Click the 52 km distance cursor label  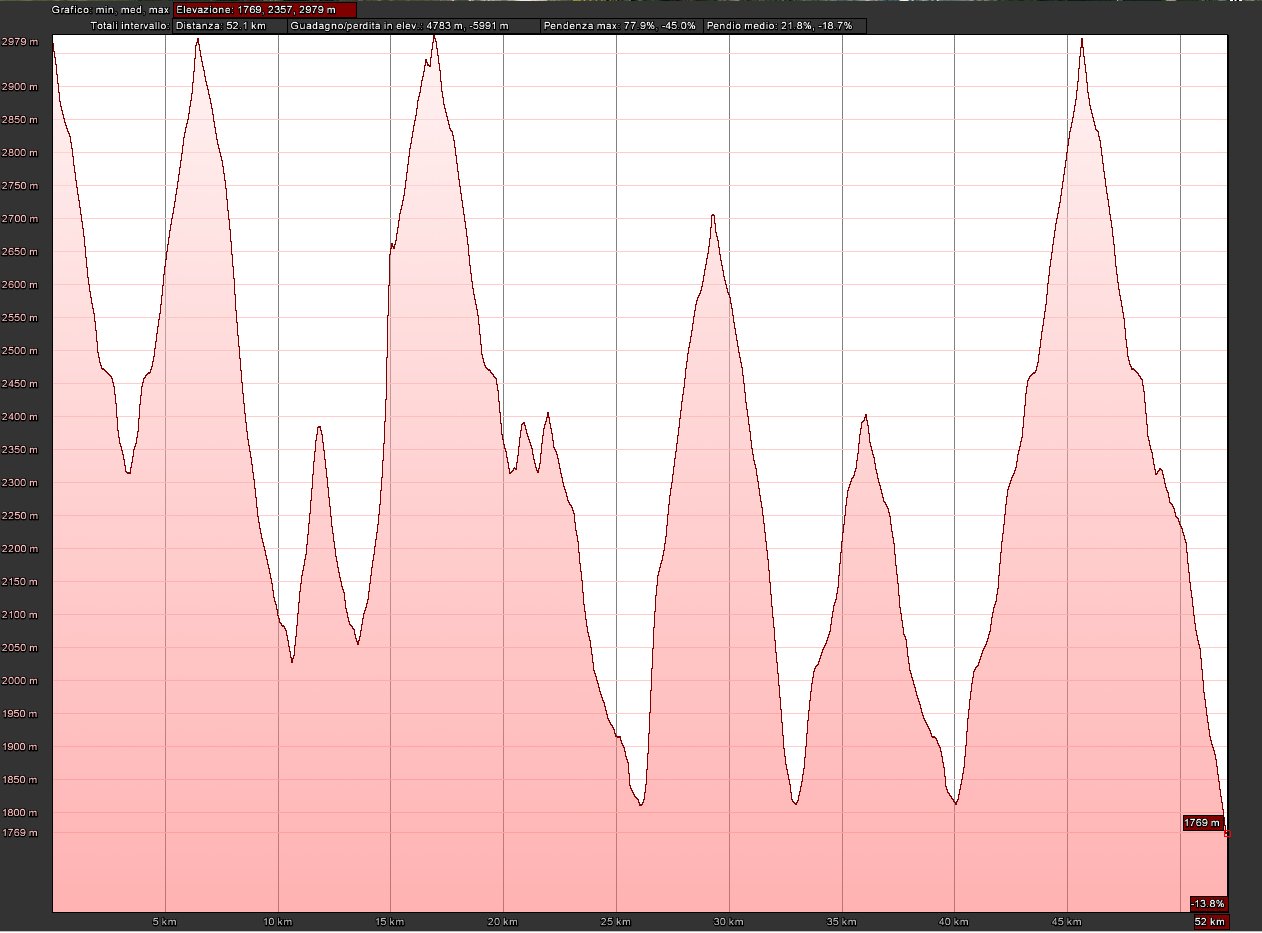click(x=1209, y=921)
